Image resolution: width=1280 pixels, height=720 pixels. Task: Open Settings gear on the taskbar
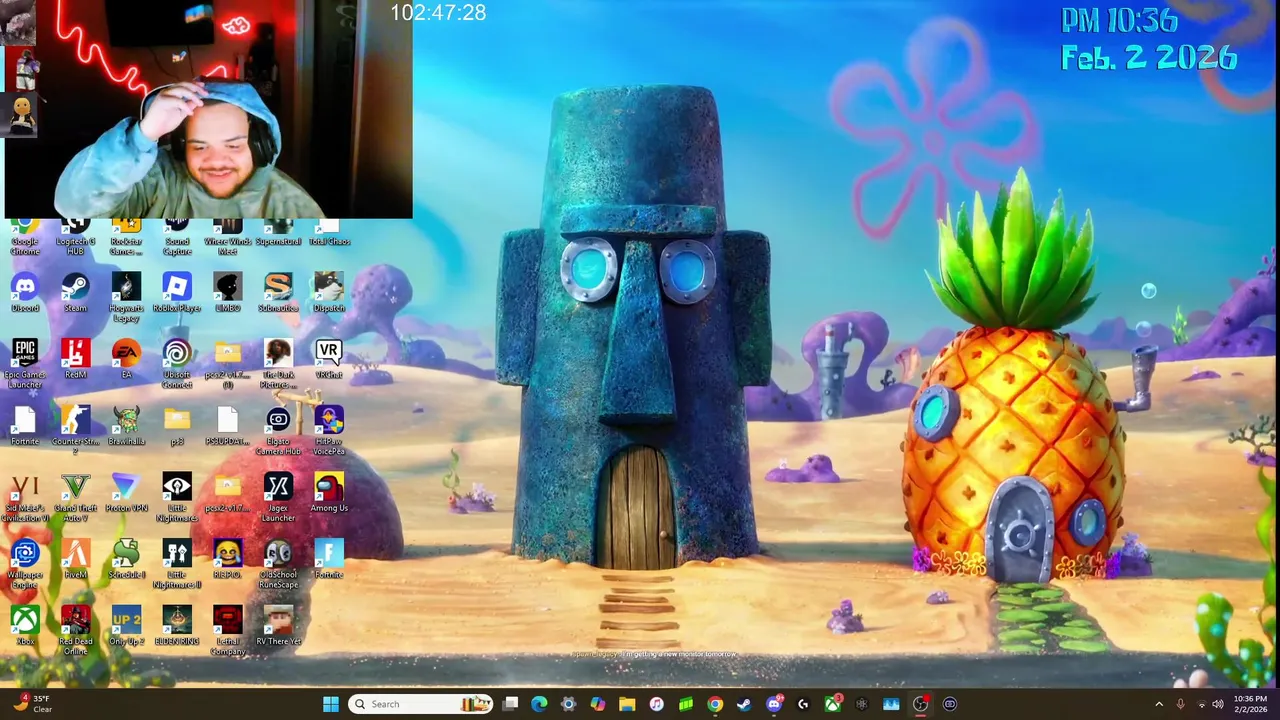coord(568,704)
